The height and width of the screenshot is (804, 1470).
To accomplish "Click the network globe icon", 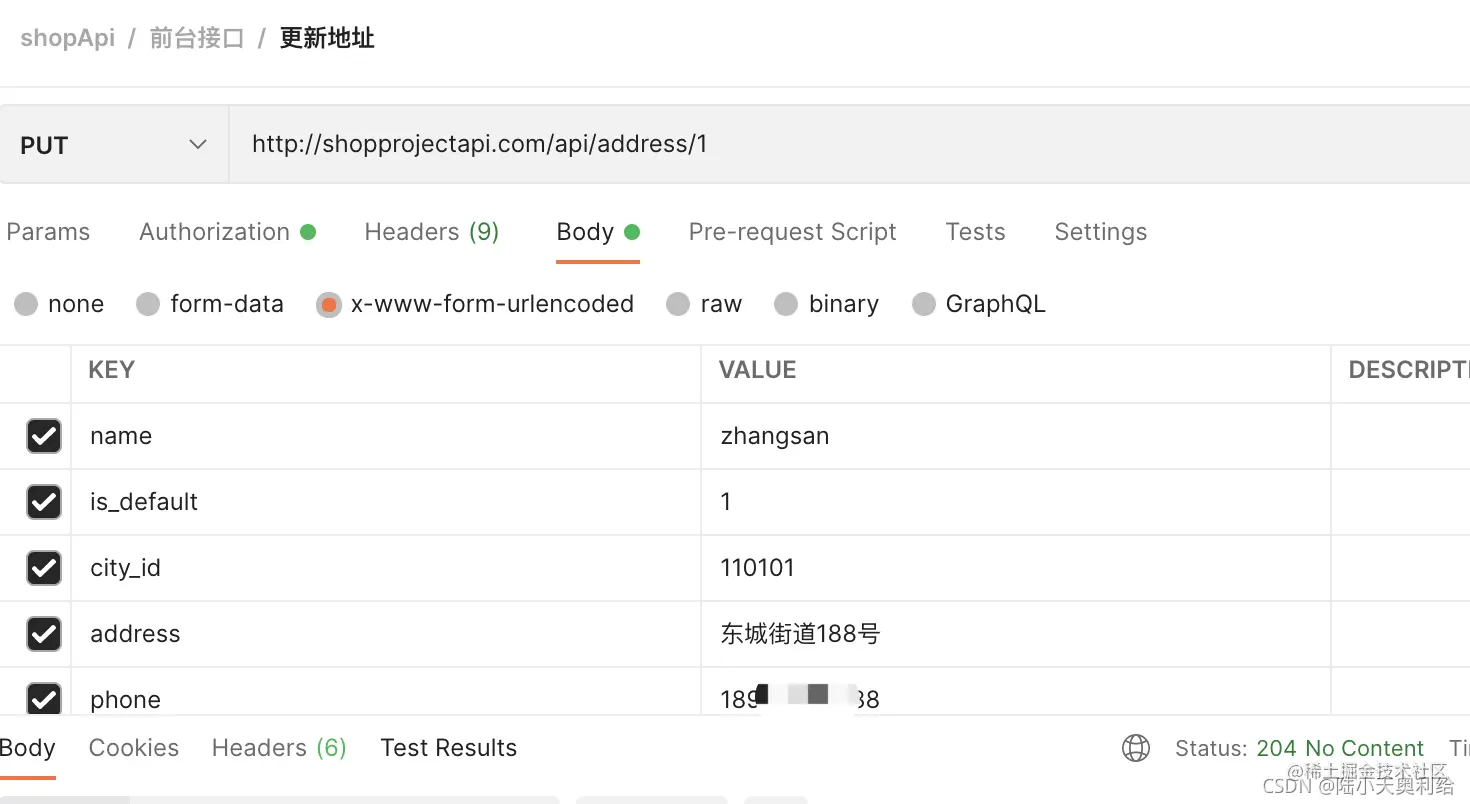I will pyautogui.click(x=1136, y=748).
